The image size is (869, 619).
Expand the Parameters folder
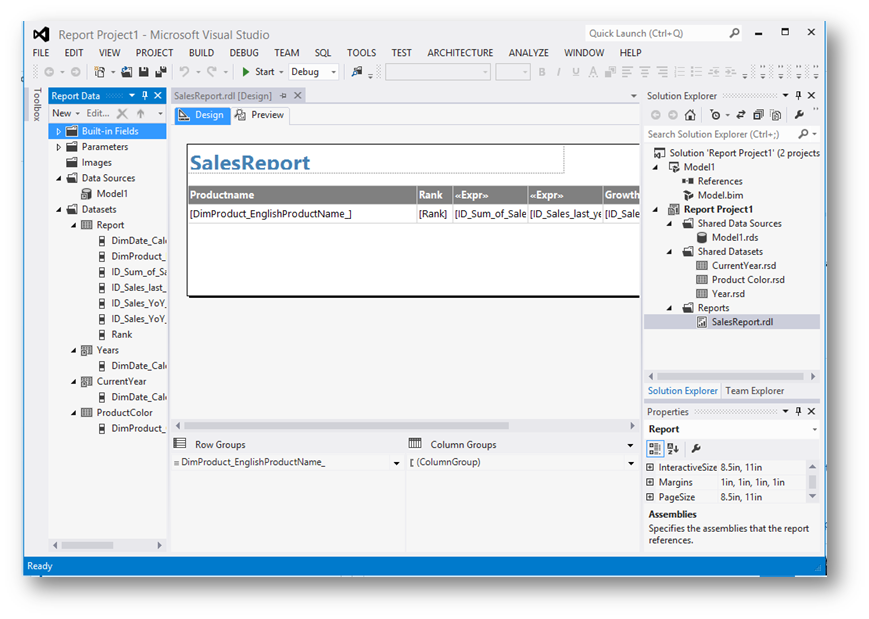coord(59,147)
